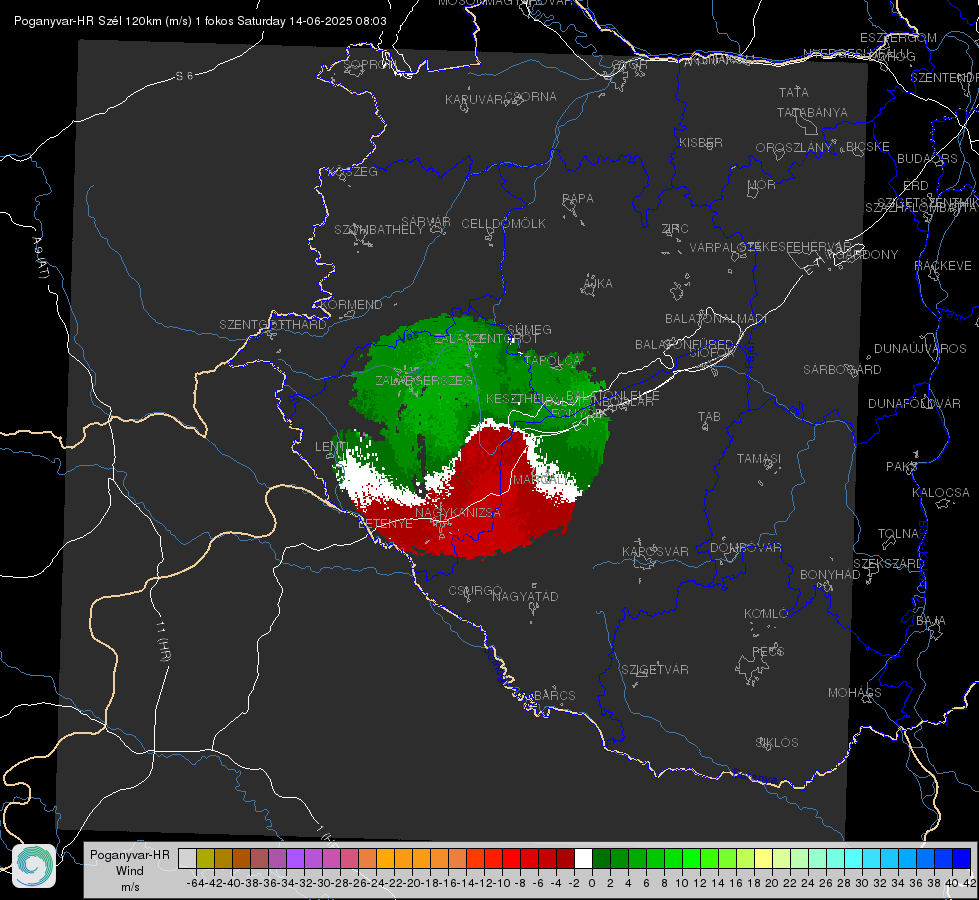The height and width of the screenshot is (900, 979).
Task: Click the MARCALI city label
Action: [x=541, y=480]
